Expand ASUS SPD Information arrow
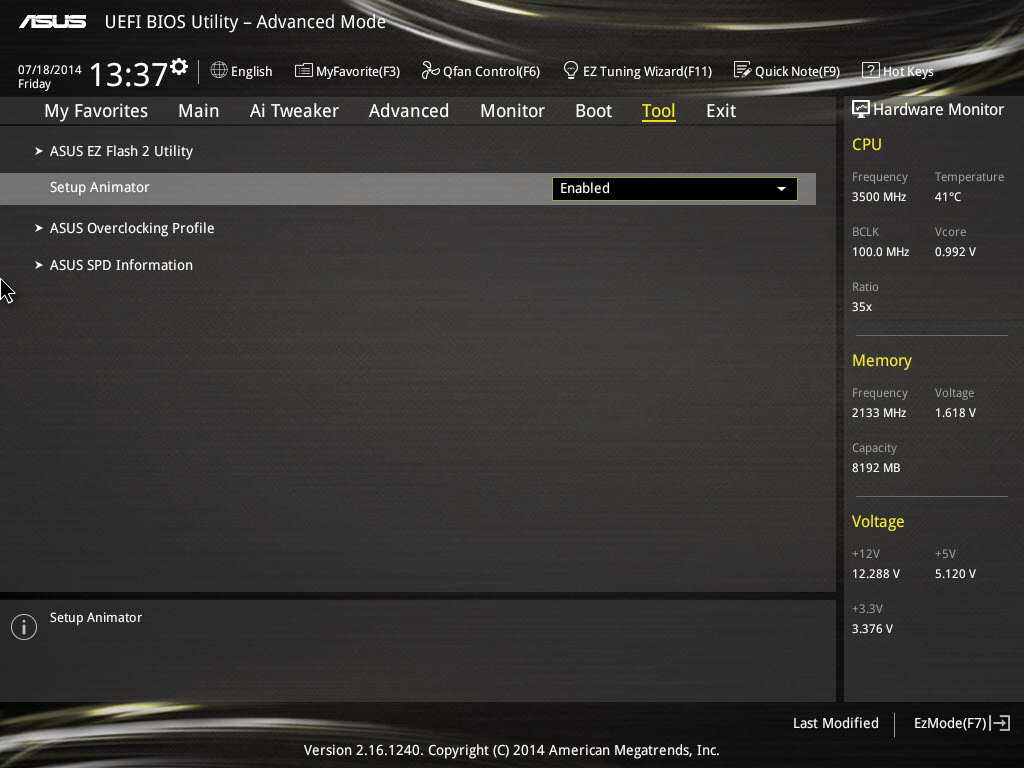Image resolution: width=1024 pixels, height=768 pixels. point(39,264)
